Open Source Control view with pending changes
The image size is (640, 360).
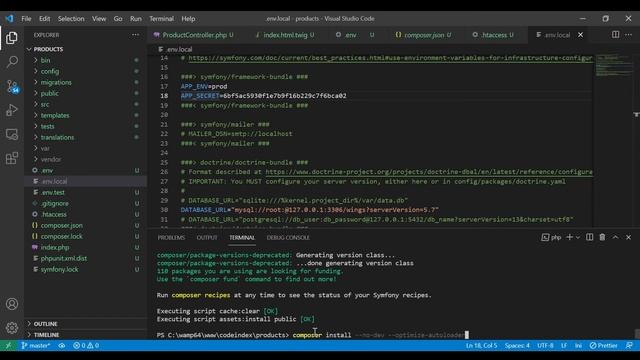pyautogui.click(x=12, y=86)
